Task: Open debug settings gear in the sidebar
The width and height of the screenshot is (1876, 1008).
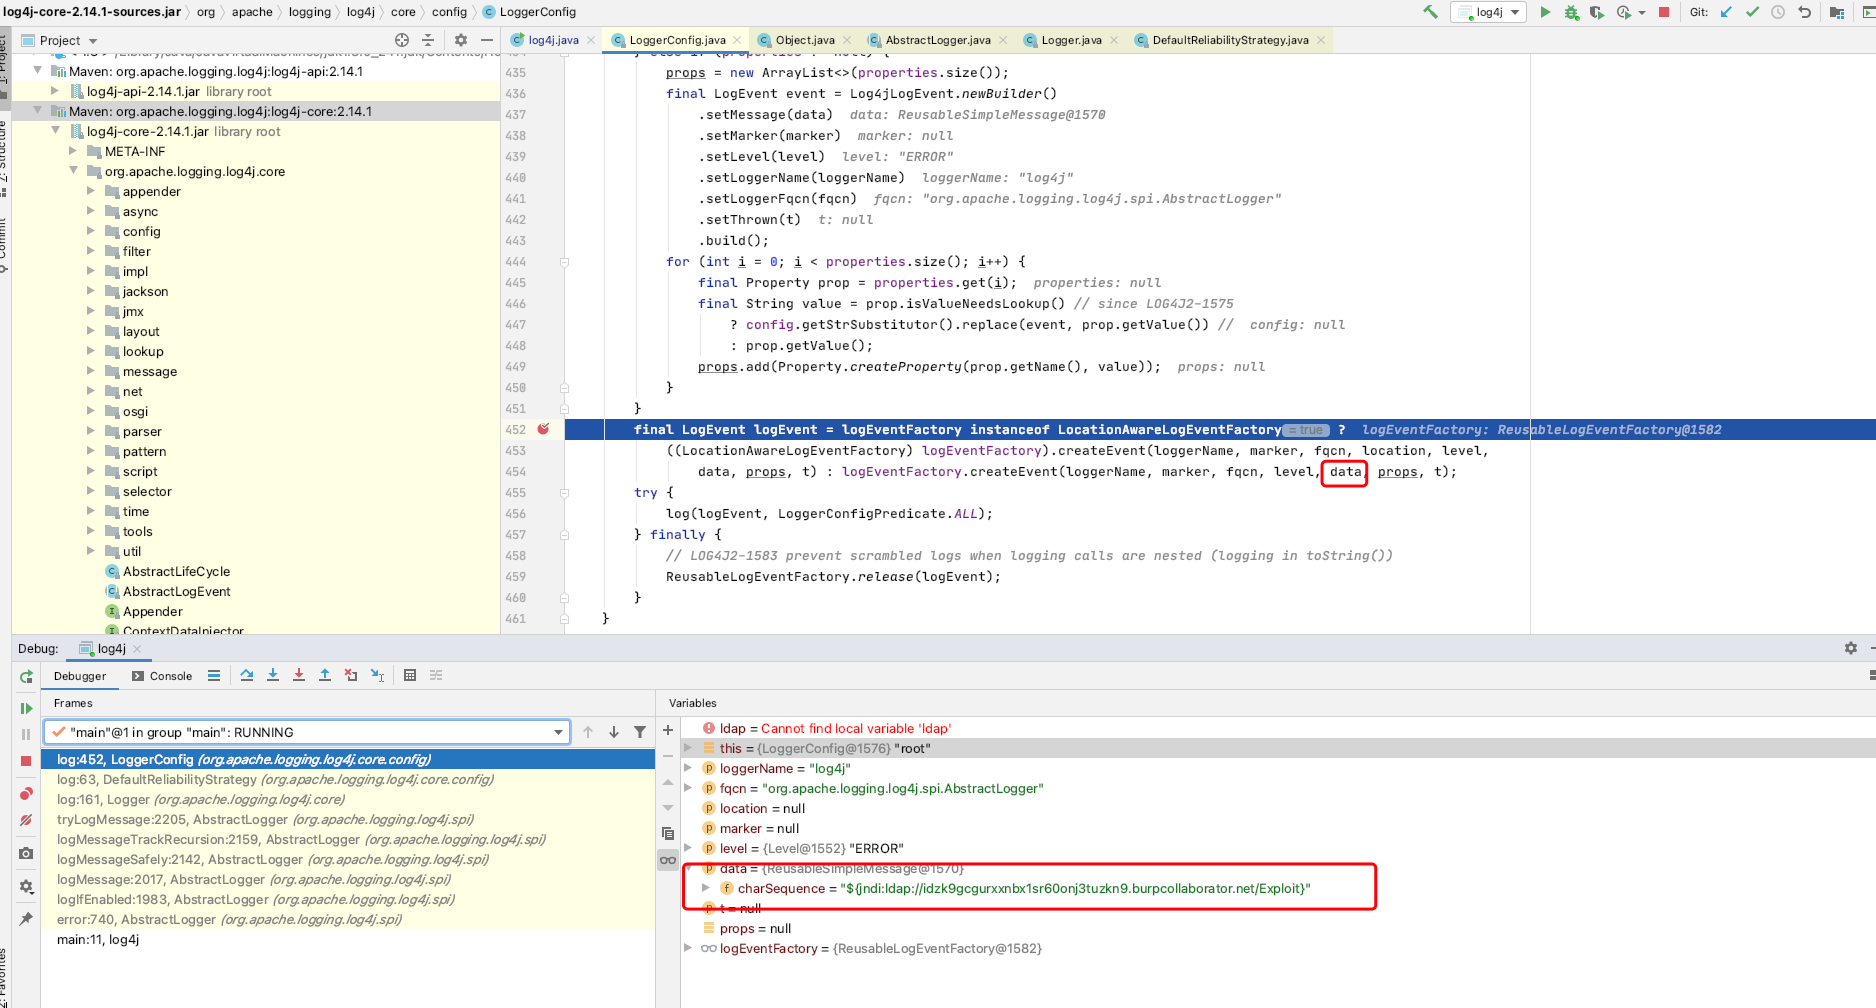Action: (x=26, y=886)
